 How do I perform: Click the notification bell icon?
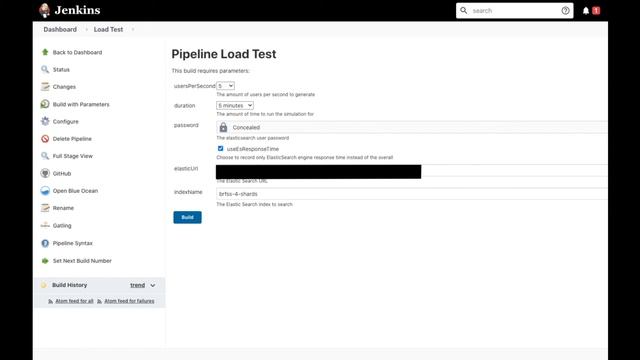[x=586, y=11]
